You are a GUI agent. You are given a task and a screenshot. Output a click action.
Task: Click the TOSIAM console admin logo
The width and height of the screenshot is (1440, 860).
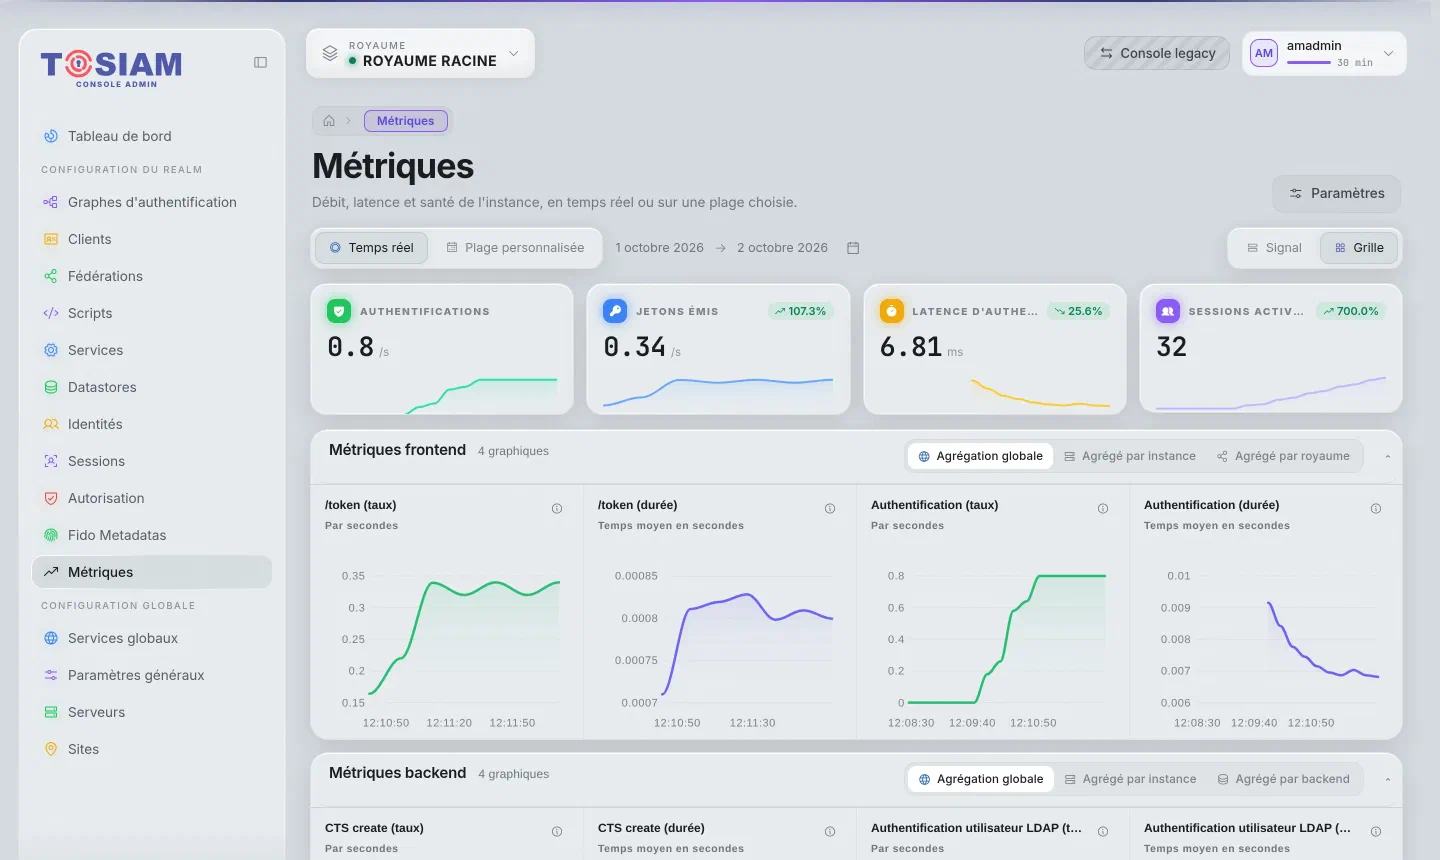click(x=112, y=68)
